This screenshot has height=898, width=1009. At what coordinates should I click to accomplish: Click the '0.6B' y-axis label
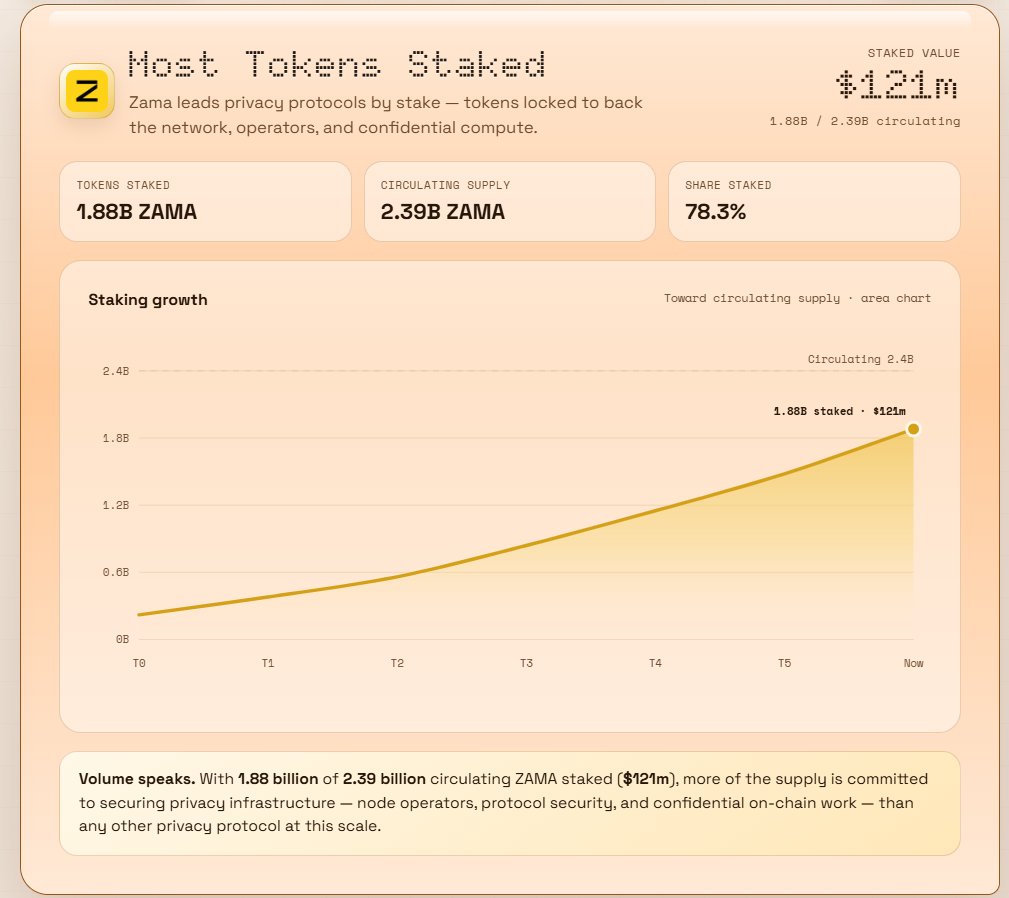click(116, 572)
